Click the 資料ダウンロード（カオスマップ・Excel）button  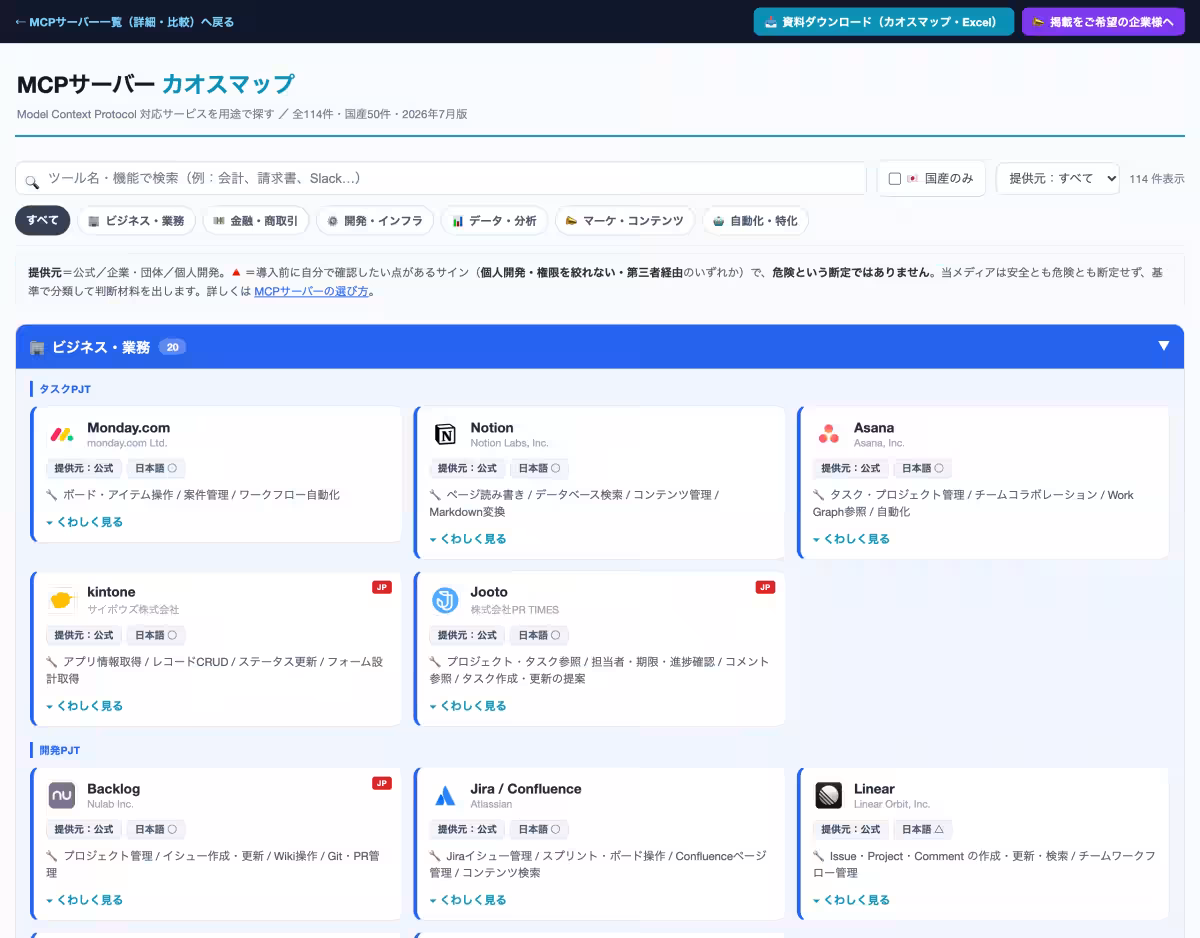[x=884, y=22]
